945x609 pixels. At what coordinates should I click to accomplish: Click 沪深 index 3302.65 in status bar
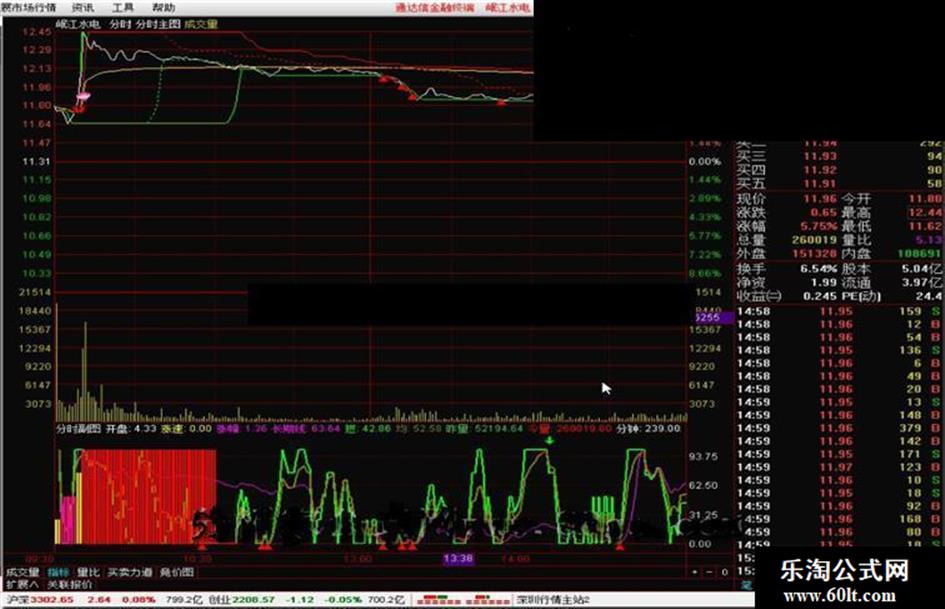[39, 599]
